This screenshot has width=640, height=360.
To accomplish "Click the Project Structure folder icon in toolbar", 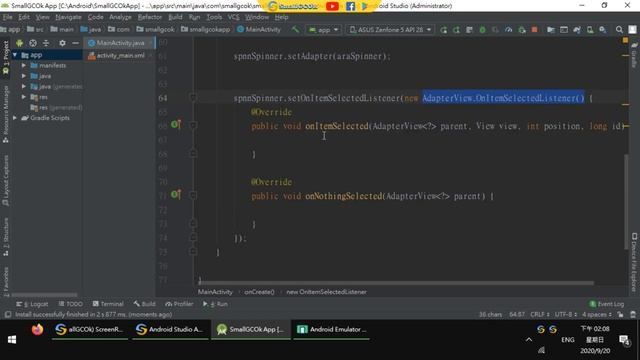I will point(551,30).
